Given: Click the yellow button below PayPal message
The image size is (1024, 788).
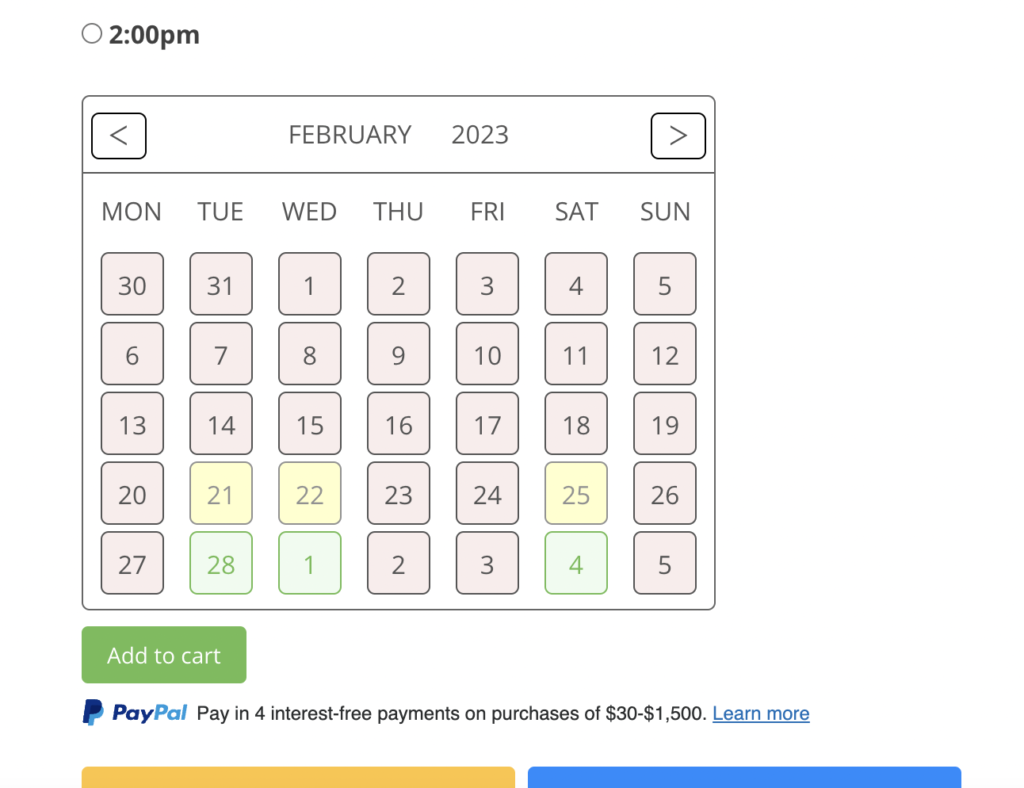Looking at the screenshot, I should point(298,777).
